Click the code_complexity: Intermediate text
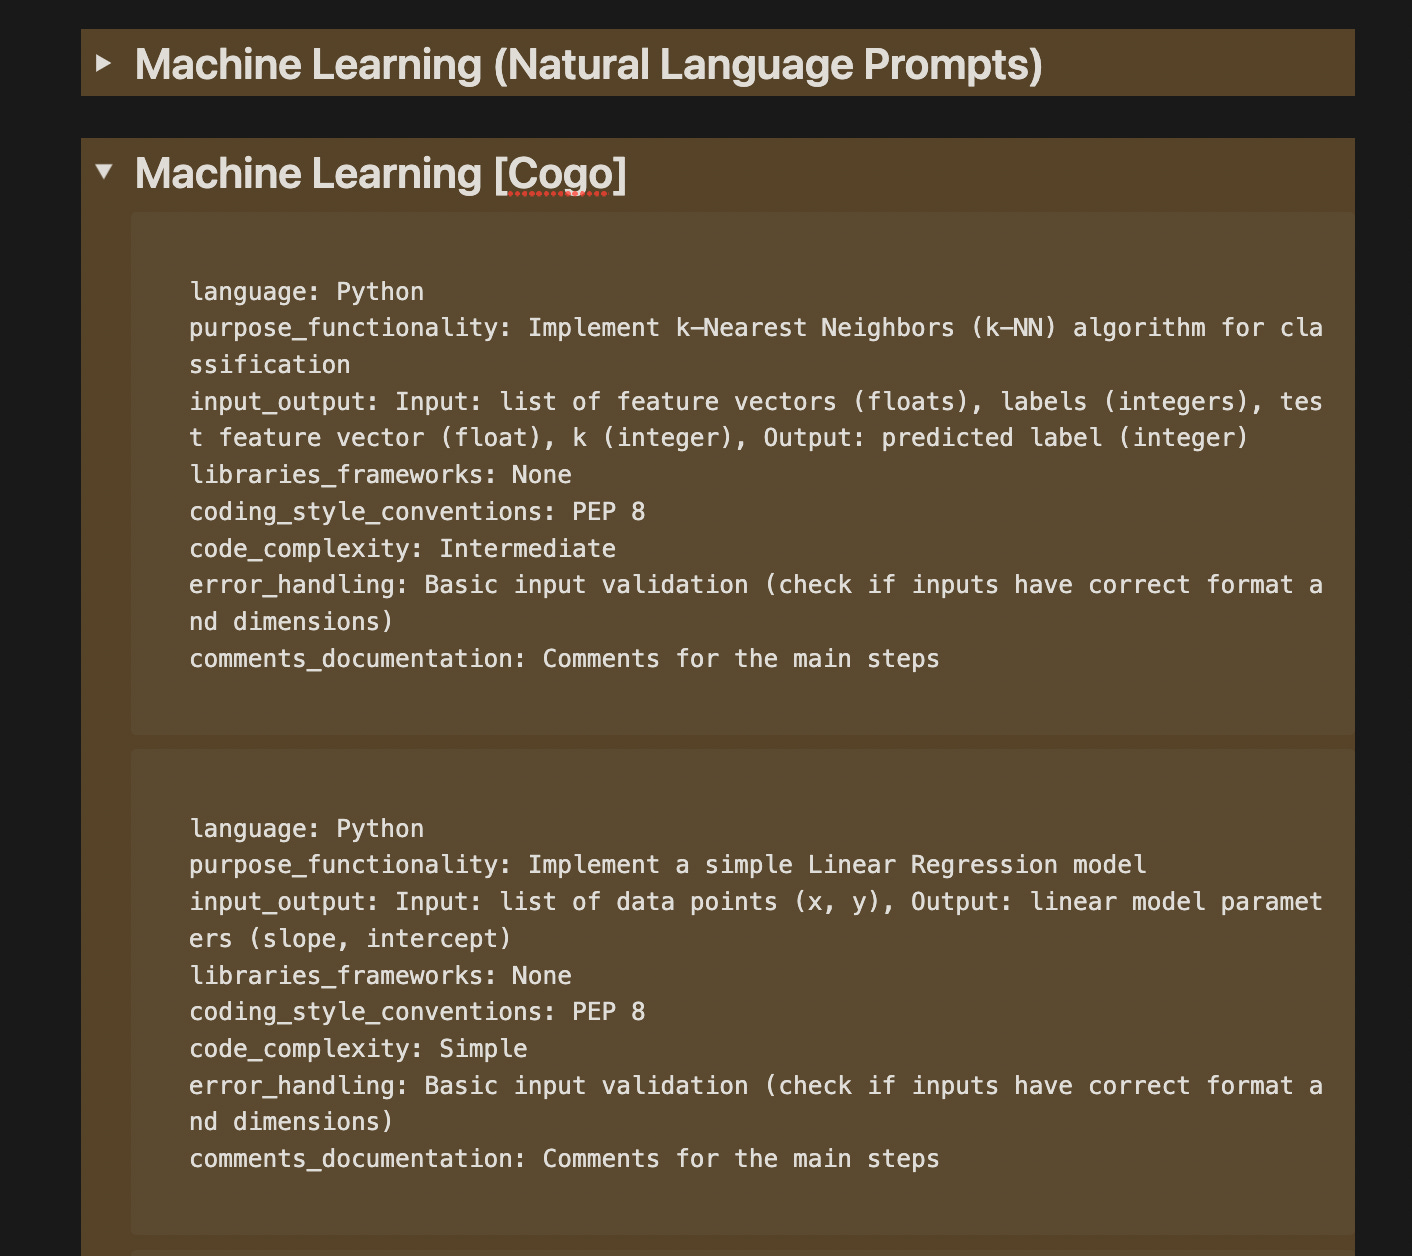The width and height of the screenshot is (1412, 1256). tap(402, 548)
